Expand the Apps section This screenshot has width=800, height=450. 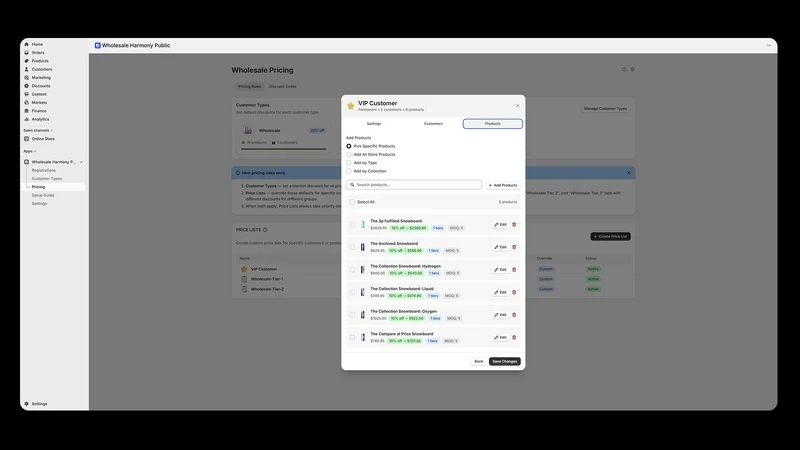[30, 152]
